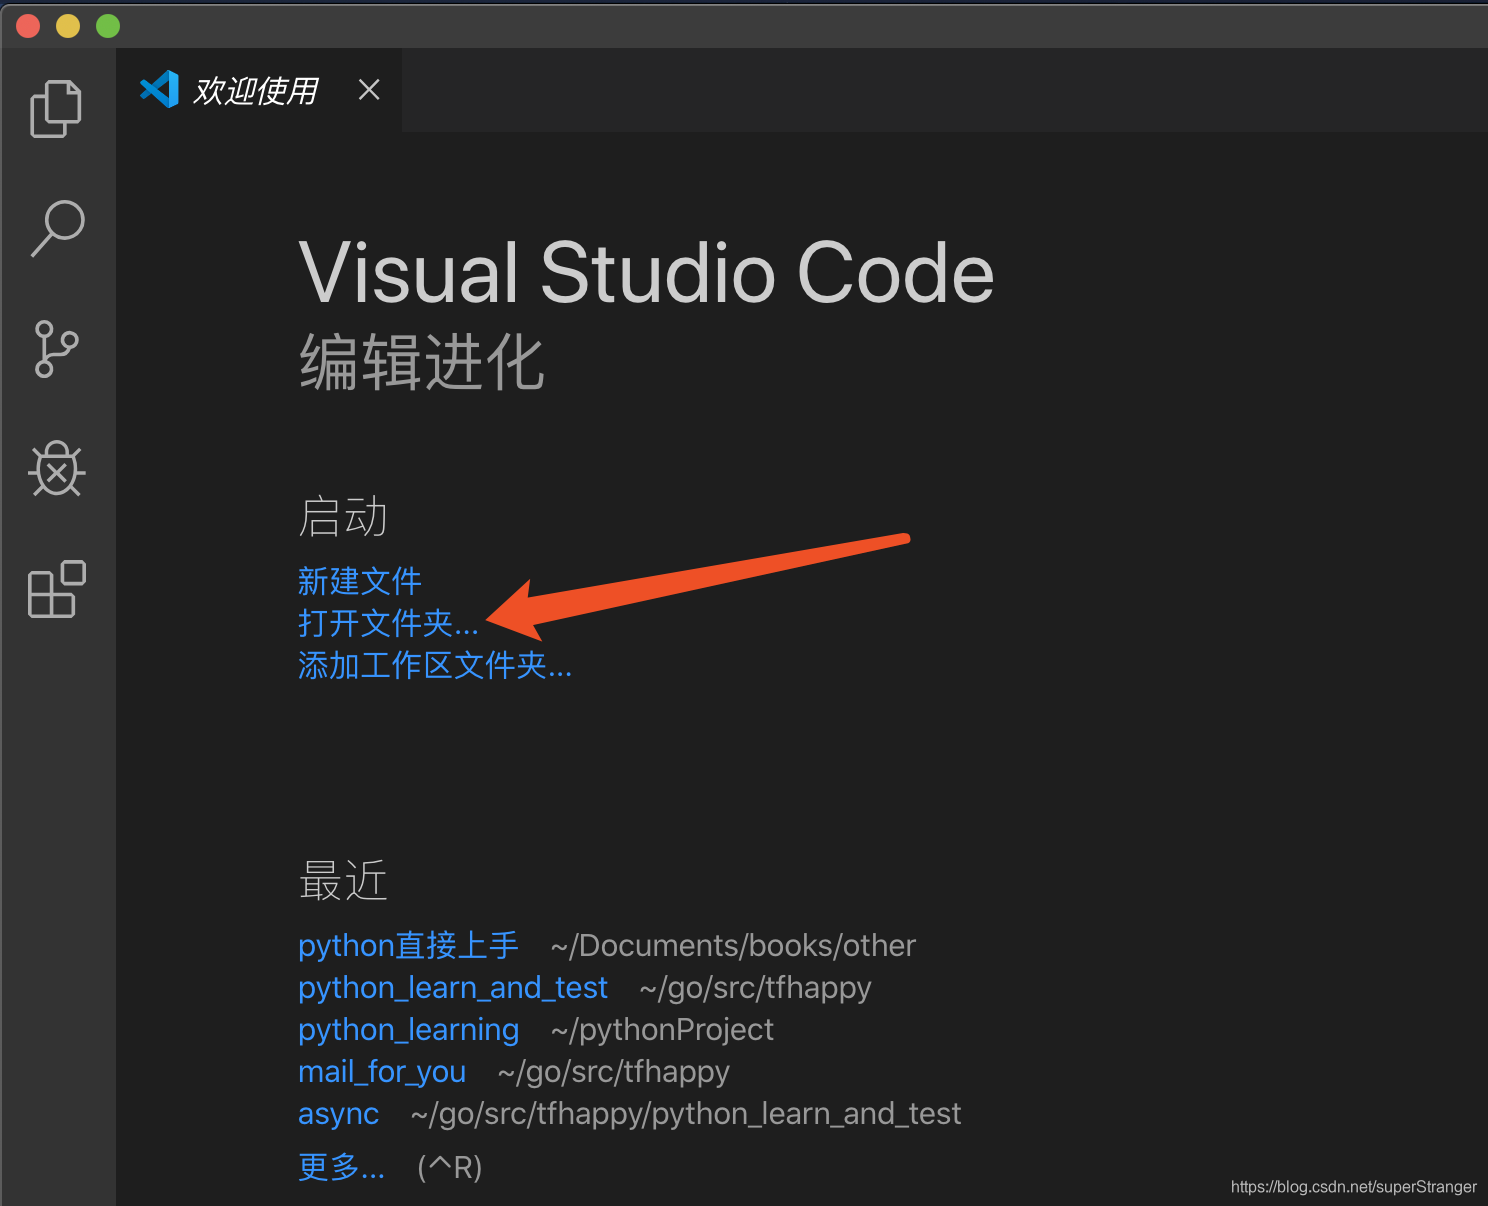Screen dimensions: 1488x1206
Task: Open the Run and Debug icon
Action: 57,468
